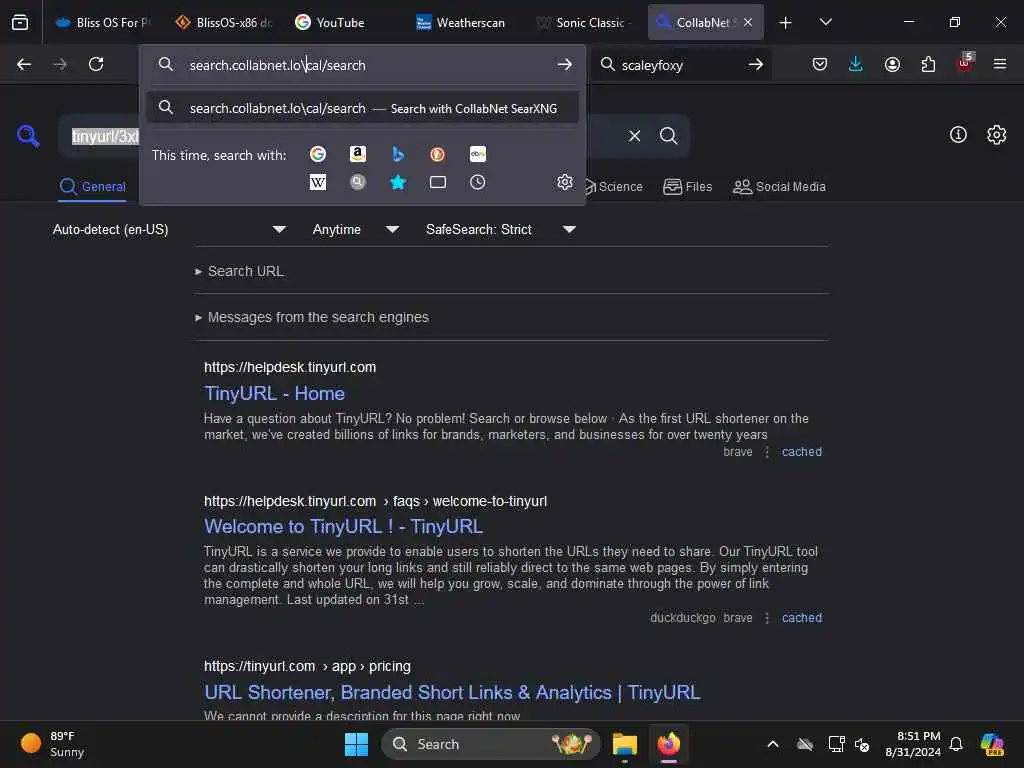Search this time with Amazon
The image size is (1024, 768).
point(357,154)
